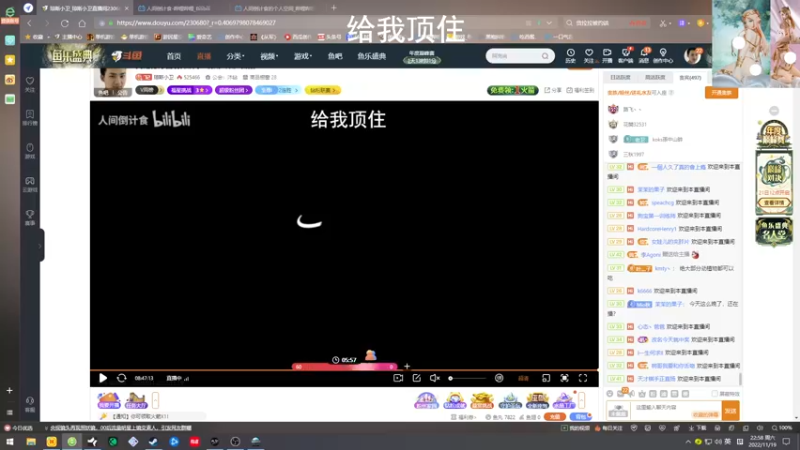Open the 名人堂 side banner
The height and width of the screenshot is (450, 800).
774,232
